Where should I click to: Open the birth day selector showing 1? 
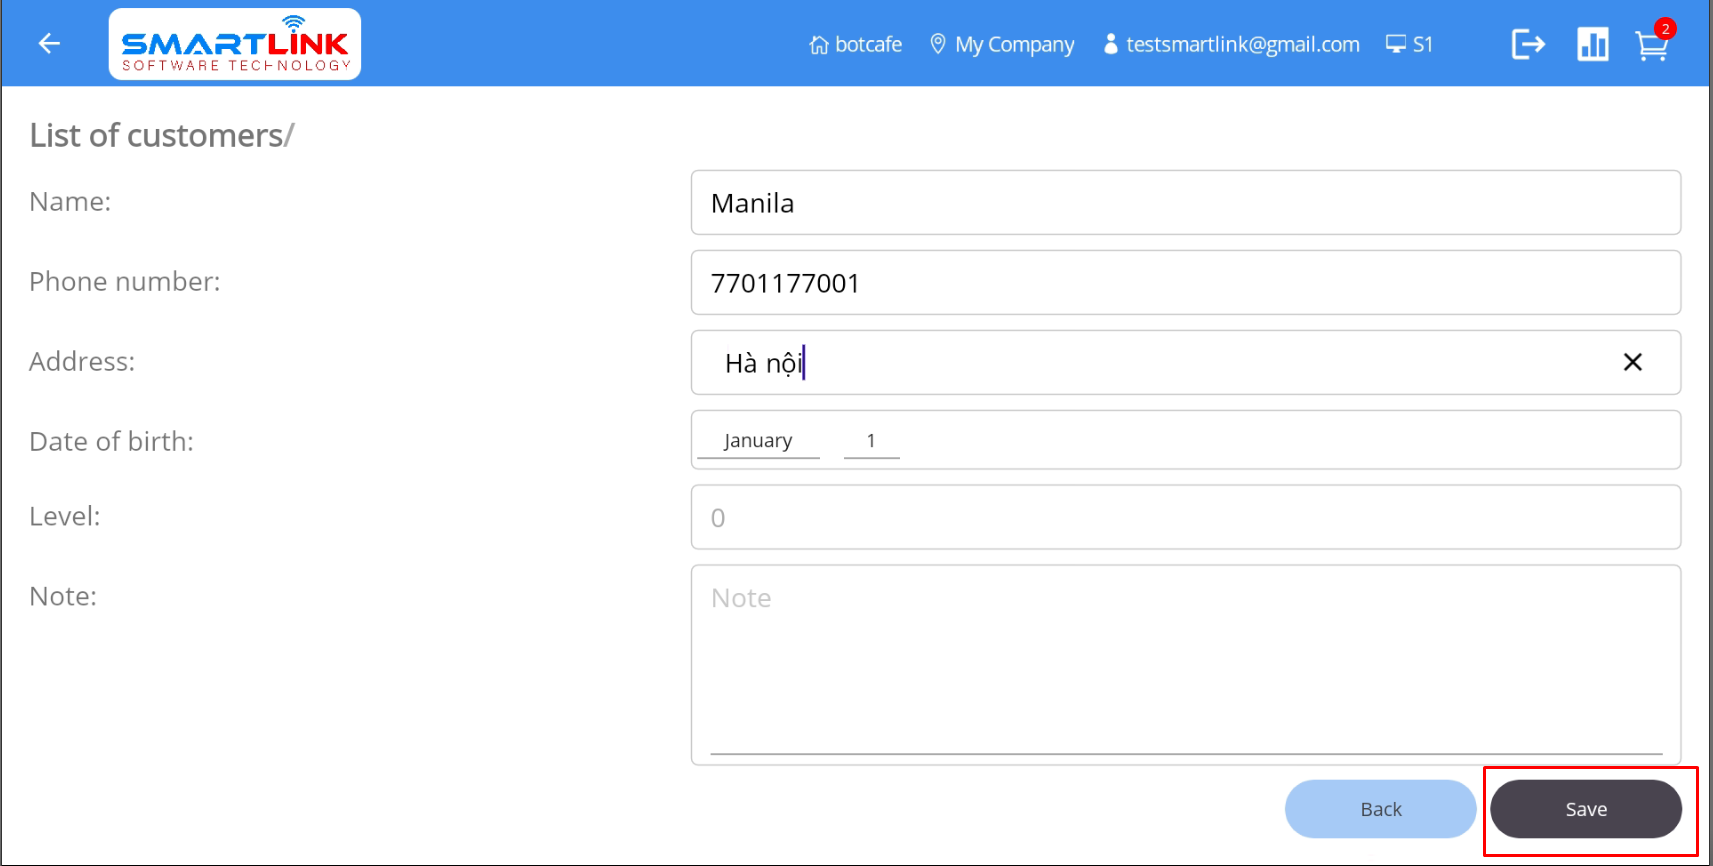pyautogui.click(x=871, y=441)
